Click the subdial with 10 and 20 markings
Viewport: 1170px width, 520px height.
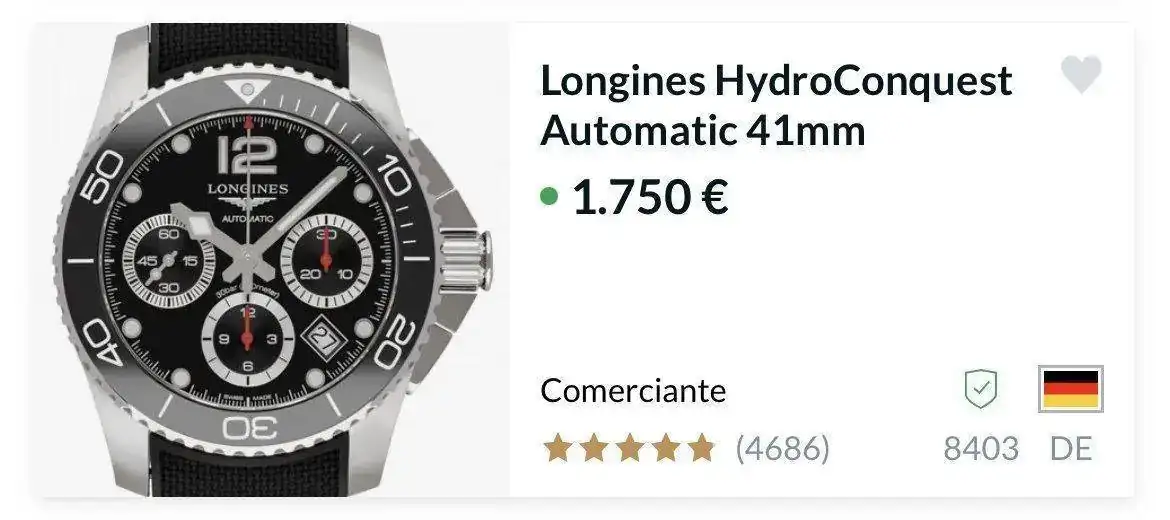tap(326, 260)
